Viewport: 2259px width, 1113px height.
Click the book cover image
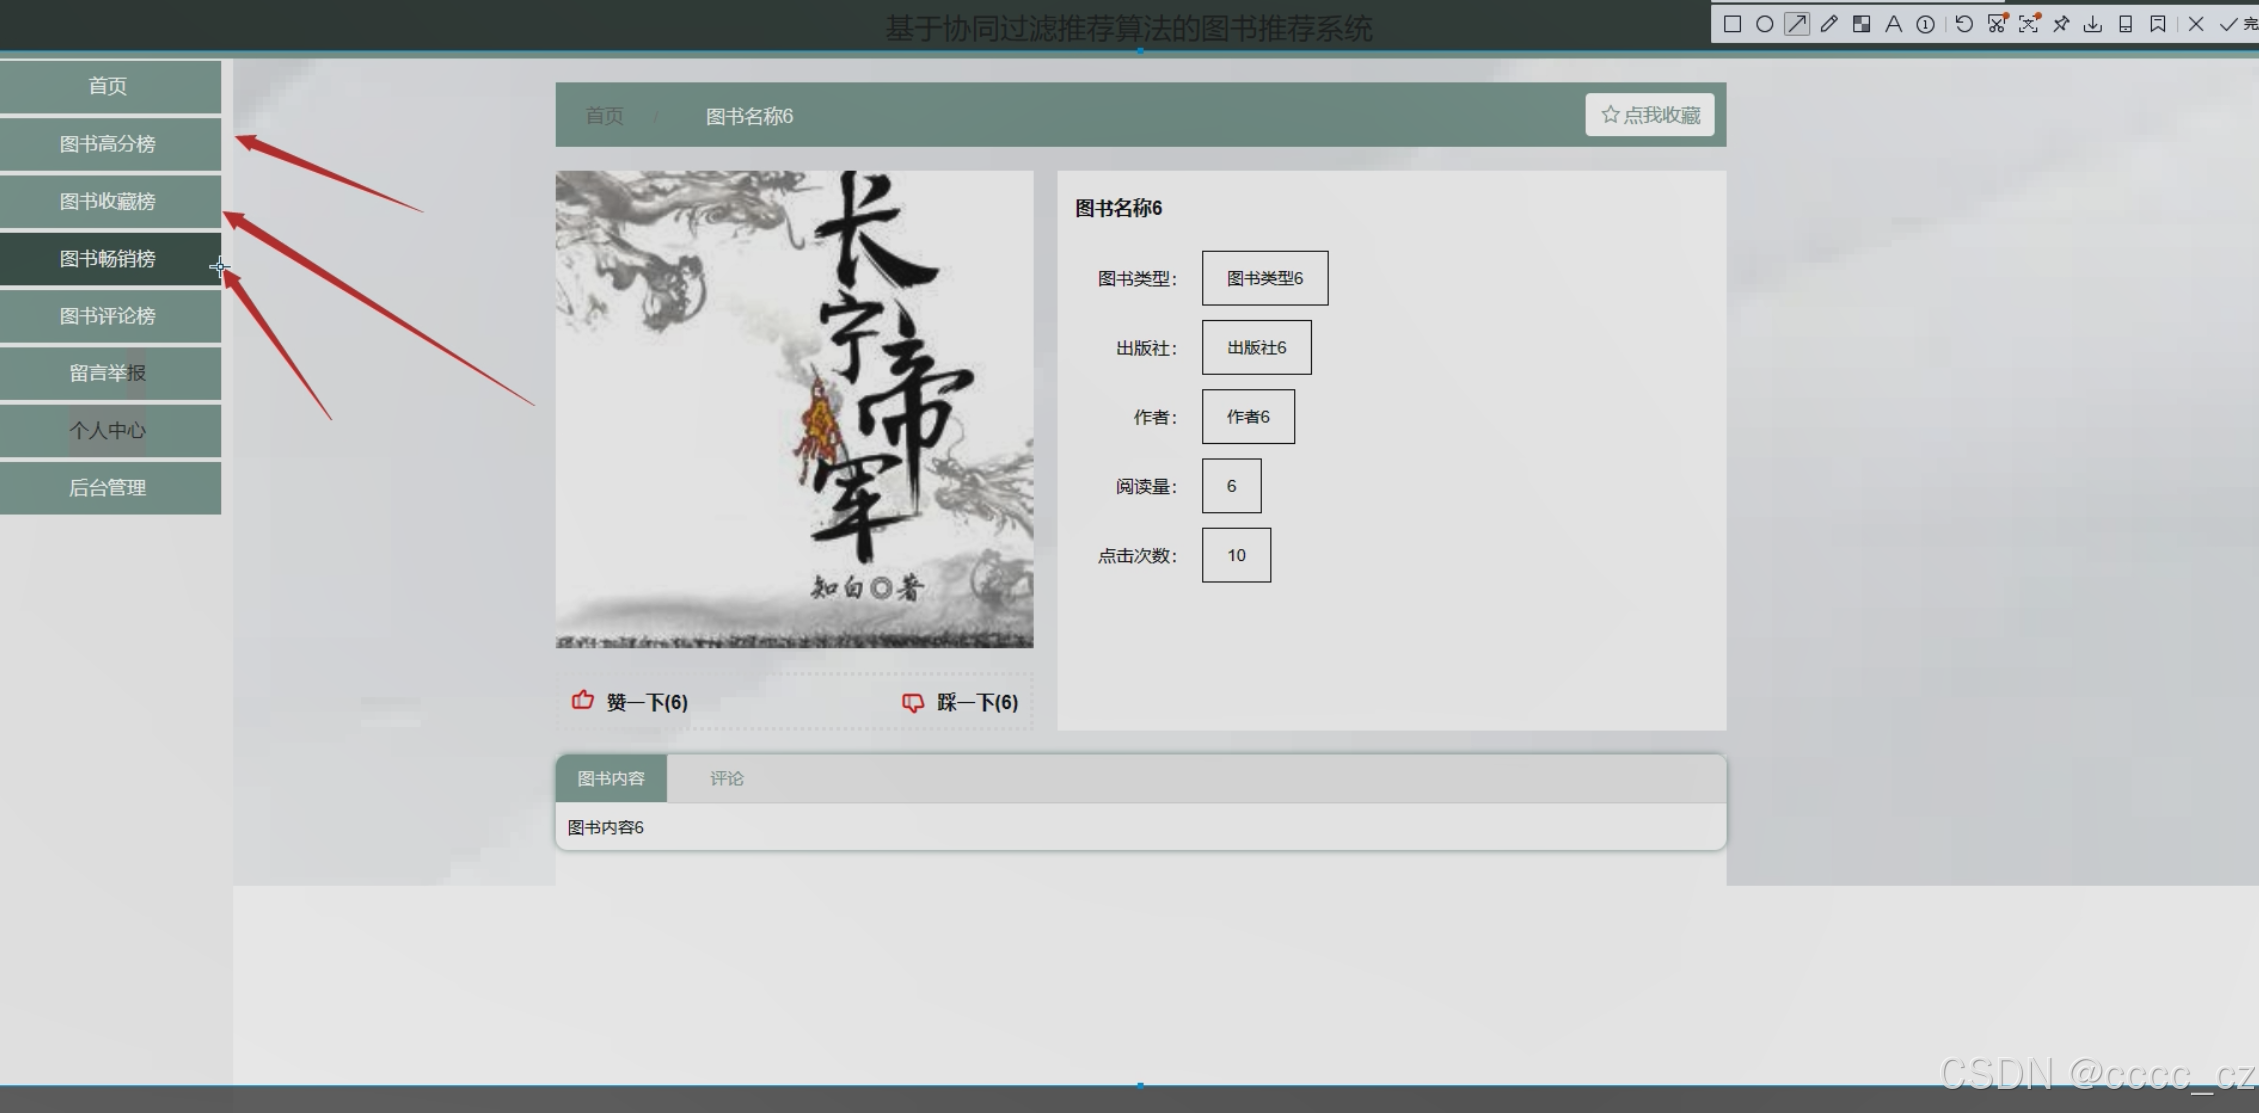tap(794, 409)
